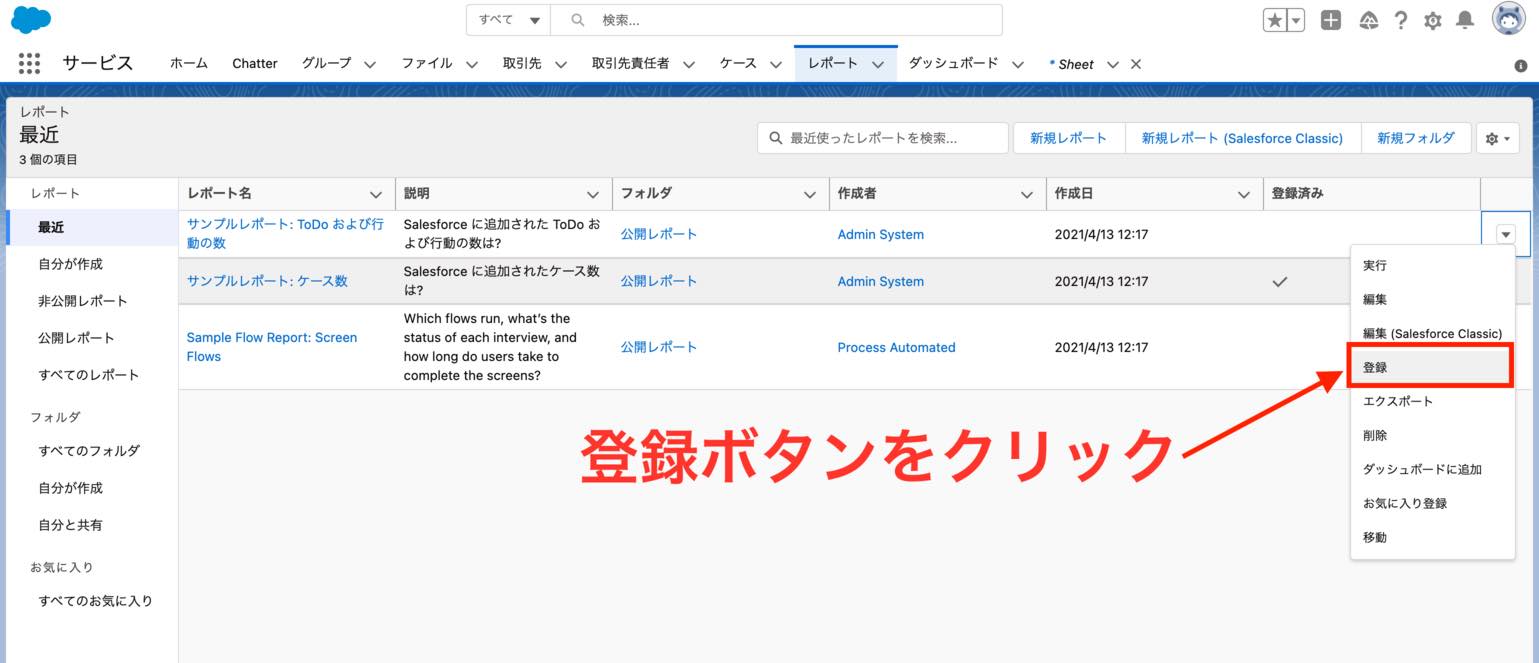Open the 説明 column header chevron

(593, 194)
